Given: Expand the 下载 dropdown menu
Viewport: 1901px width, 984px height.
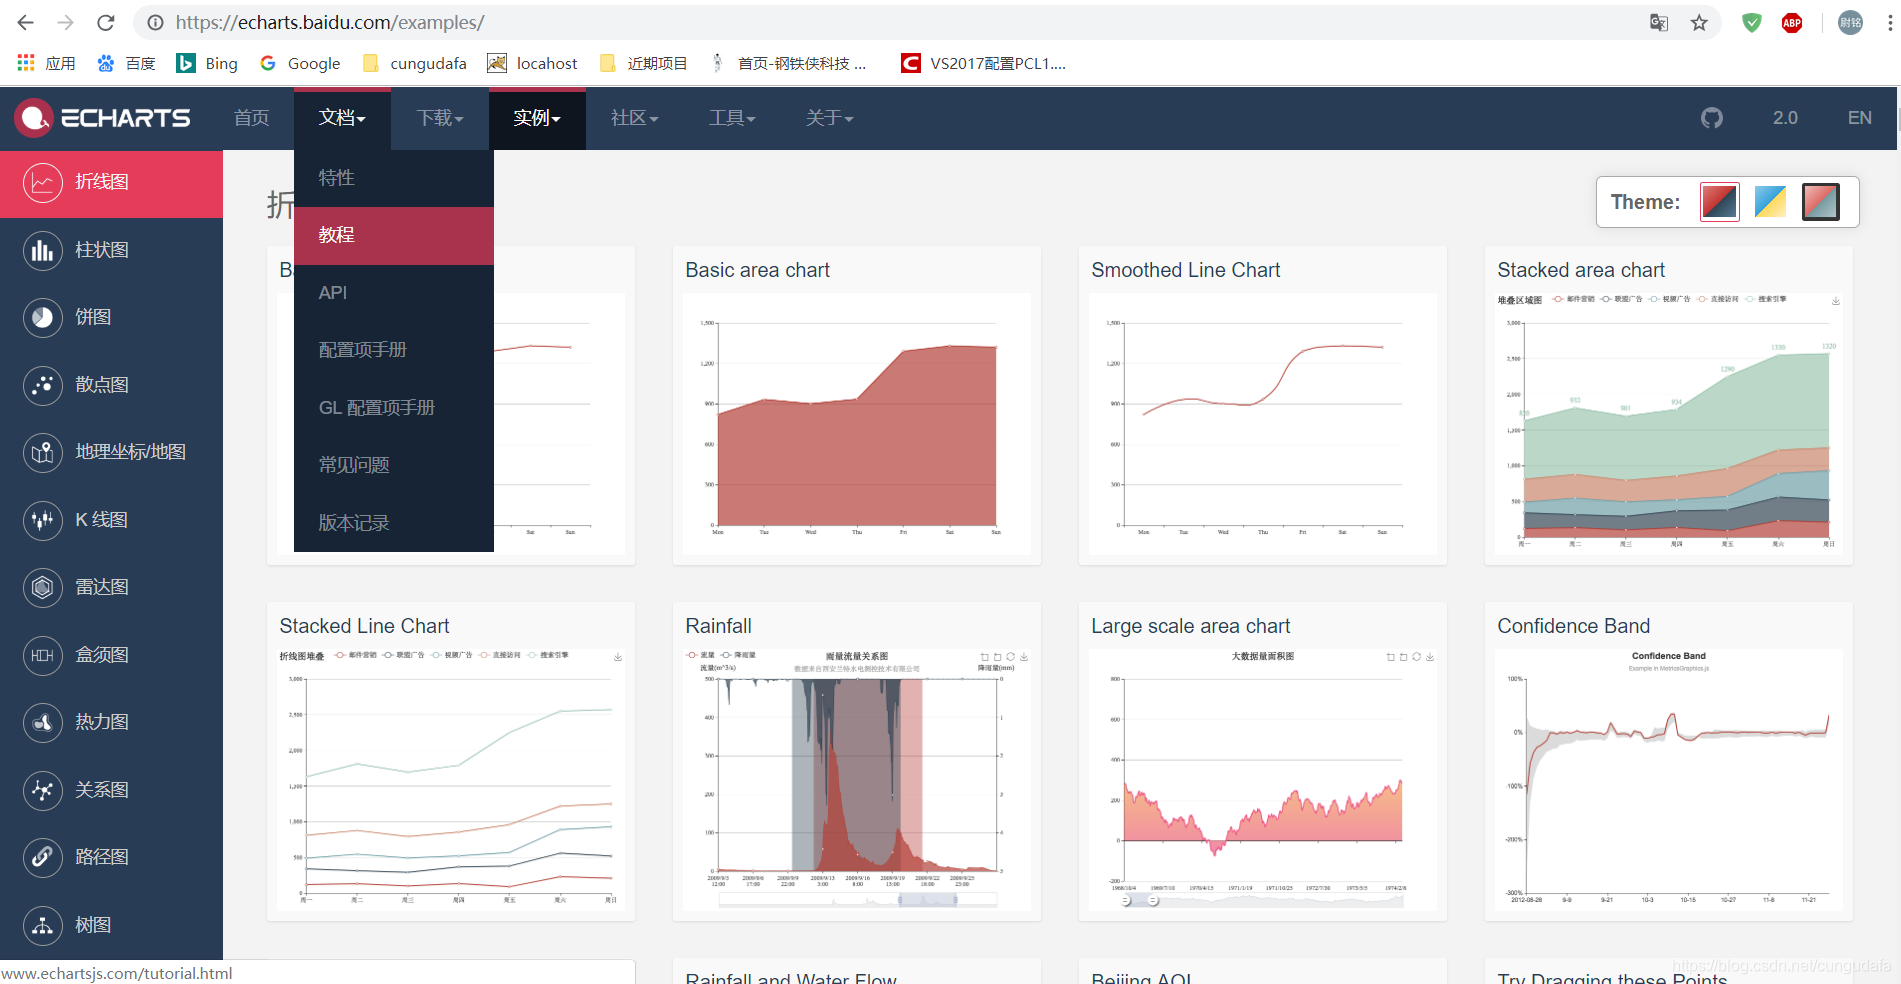Looking at the screenshot, I should (440, 118).
